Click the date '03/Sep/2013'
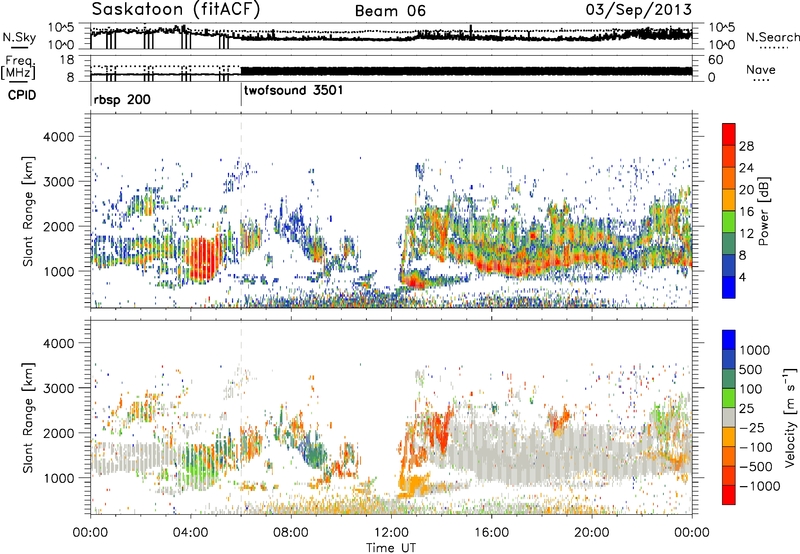 click(x=638, y=9)
